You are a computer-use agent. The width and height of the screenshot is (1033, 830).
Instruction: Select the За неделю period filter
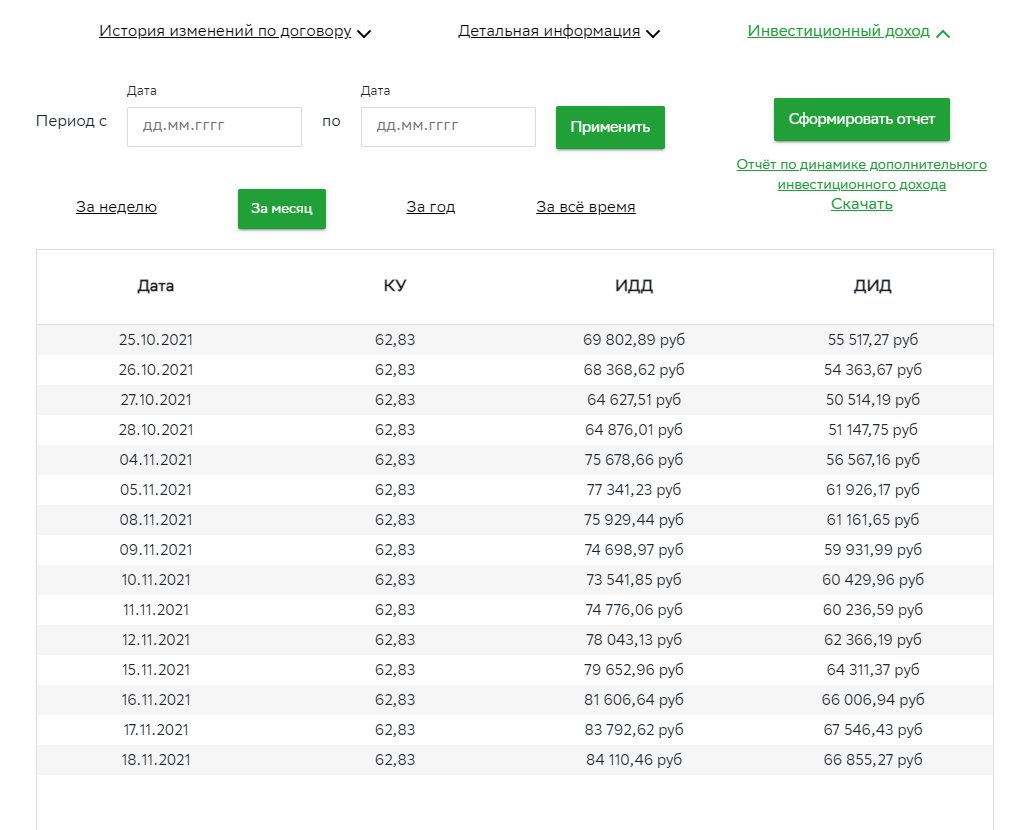click(116, 207)
